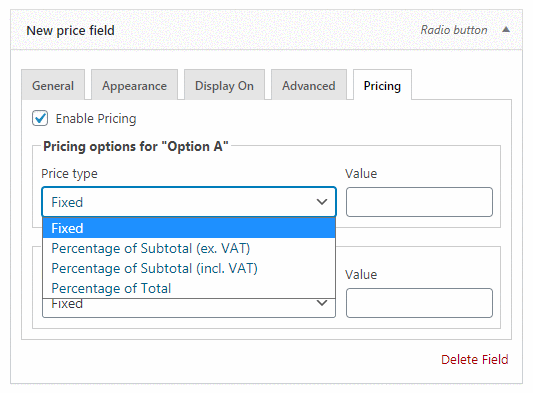
Task: Click the Pricing options for "Option A" heading
Action: (x=136, y=147)
